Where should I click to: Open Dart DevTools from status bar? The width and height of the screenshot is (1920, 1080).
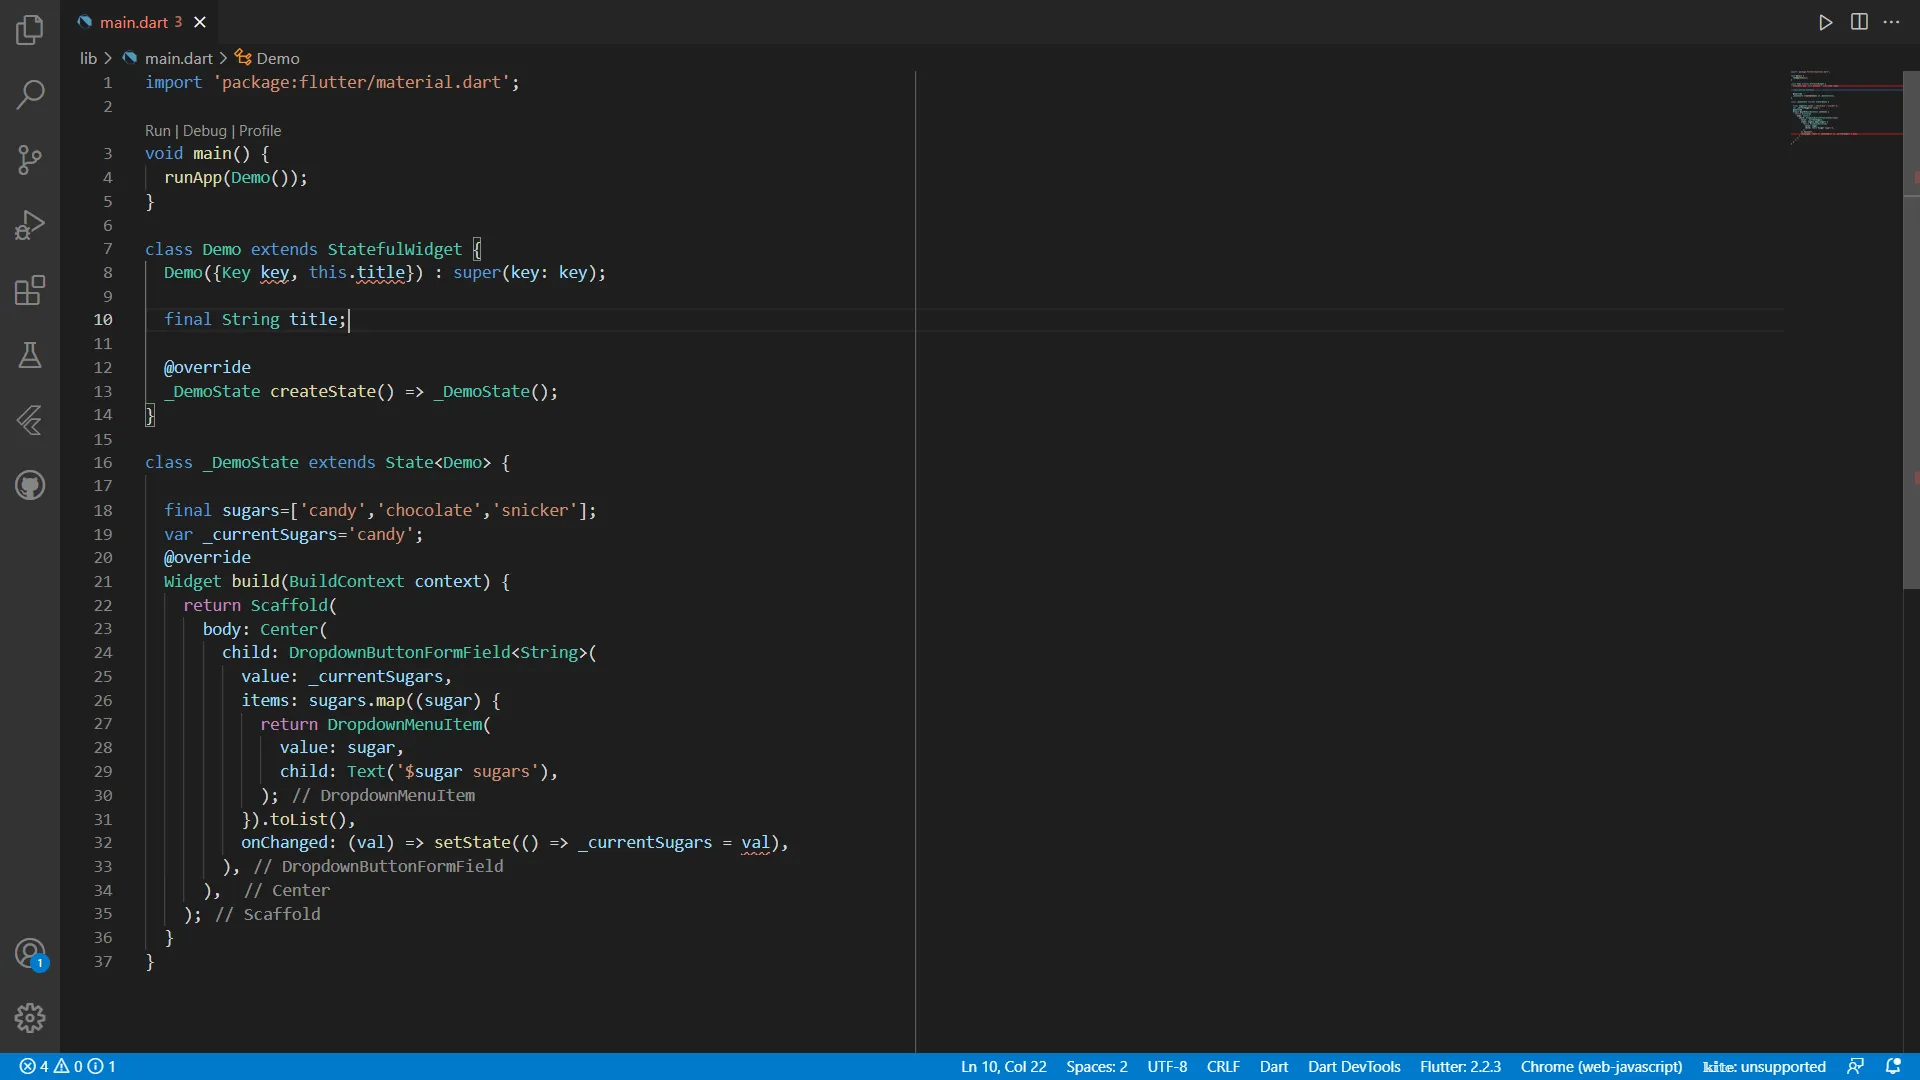pyautogui.click(x=1354, y=1066)
